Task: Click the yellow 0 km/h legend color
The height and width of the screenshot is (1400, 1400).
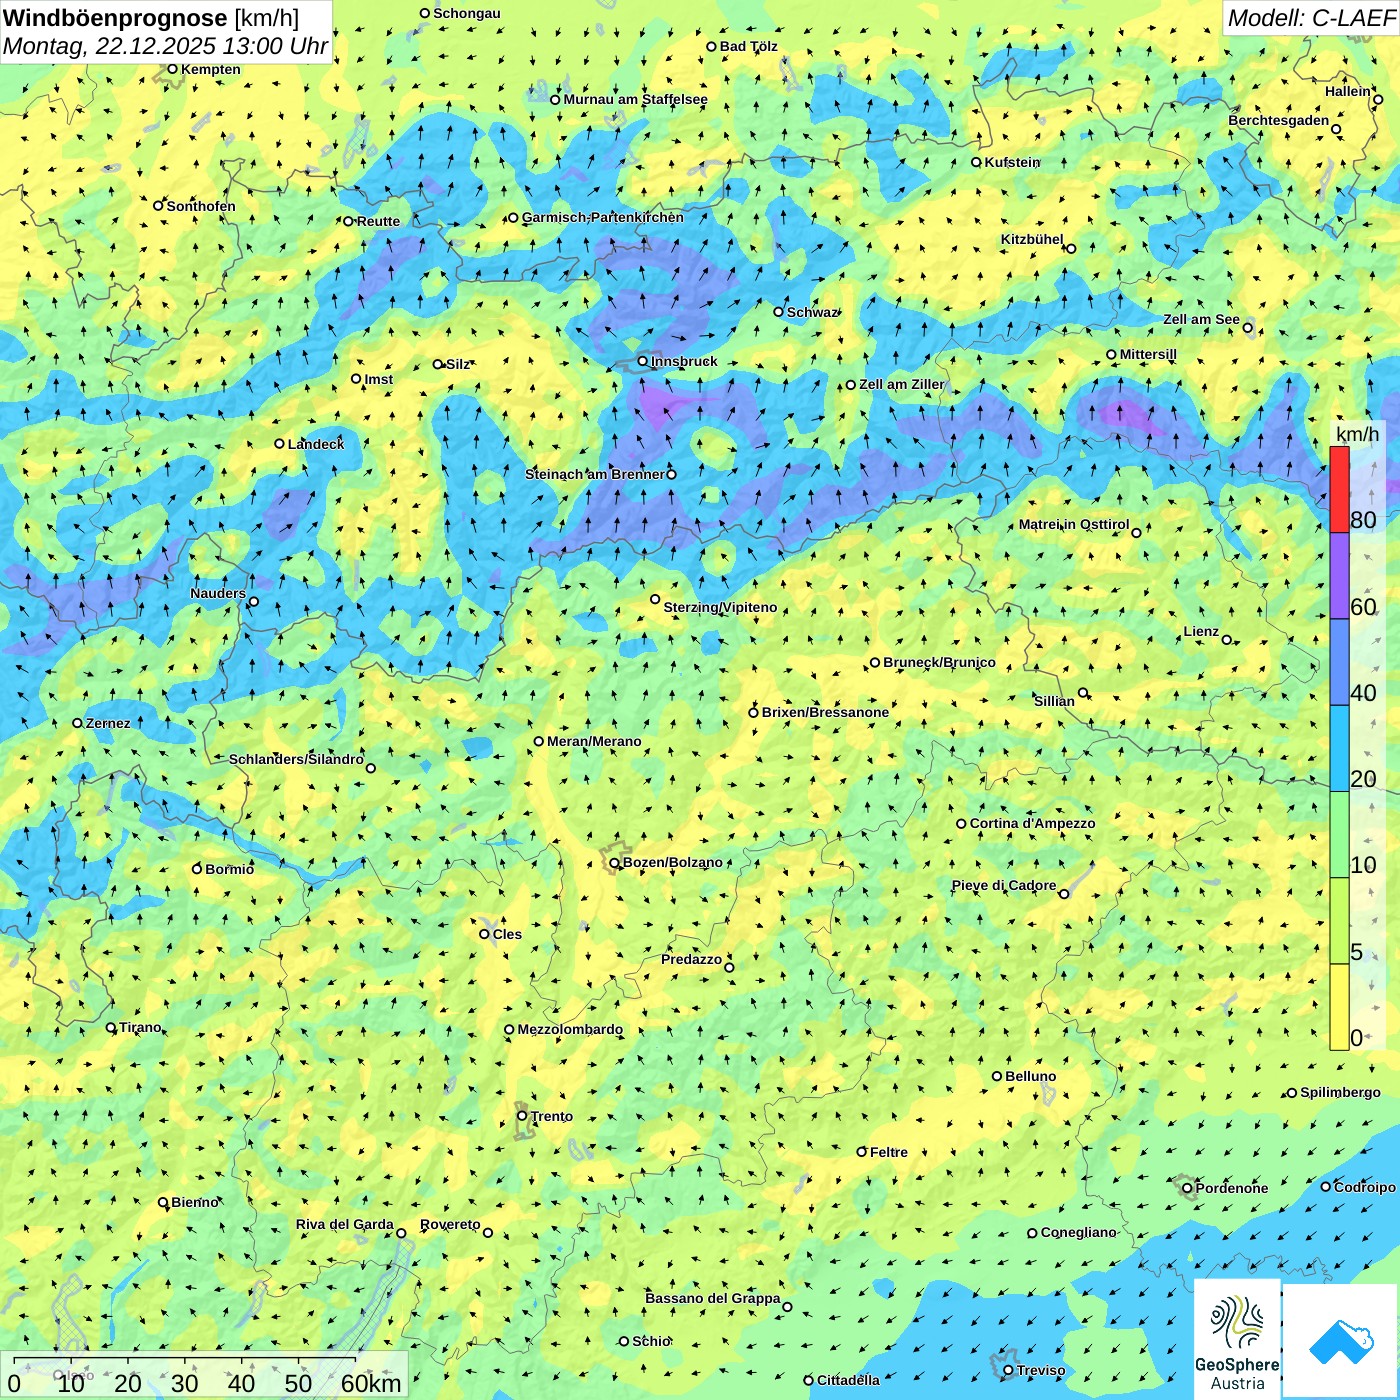Action: (x=1339, y=1007)
